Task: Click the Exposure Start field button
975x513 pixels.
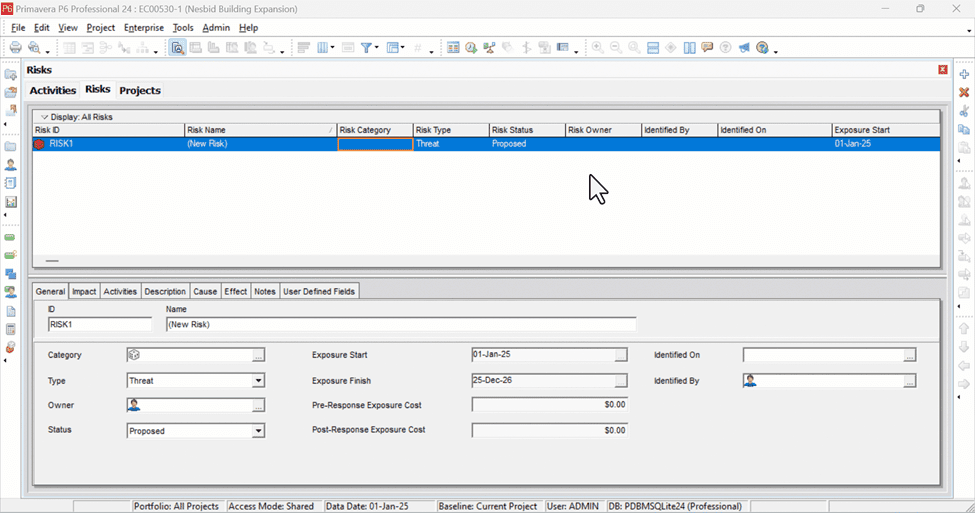Action: click(x=621, y=355)
